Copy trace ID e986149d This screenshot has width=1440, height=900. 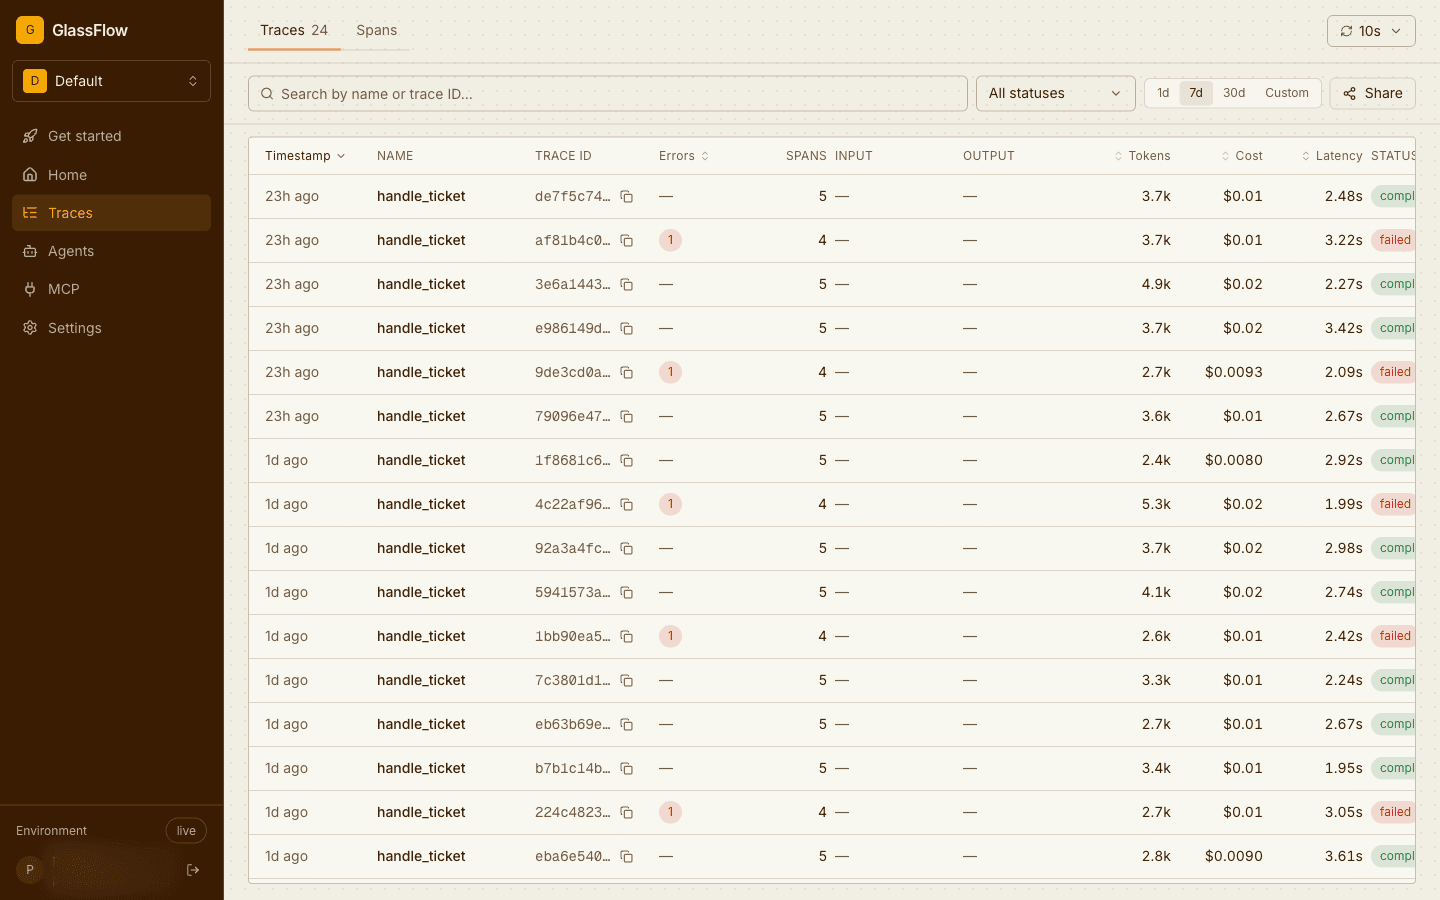(627, 329)
